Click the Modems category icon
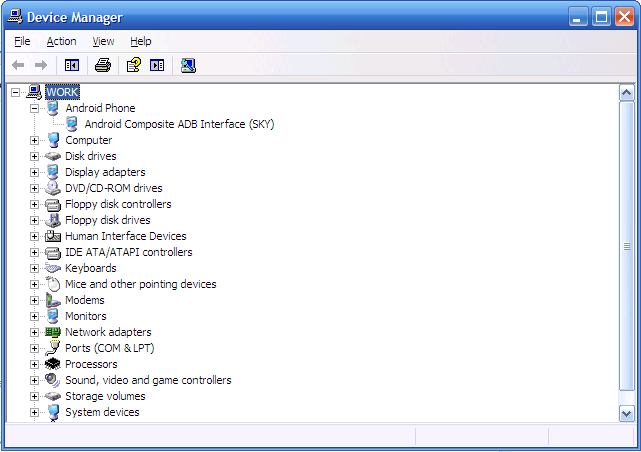This screenshot has height=452, width=641. coord(53,300)
